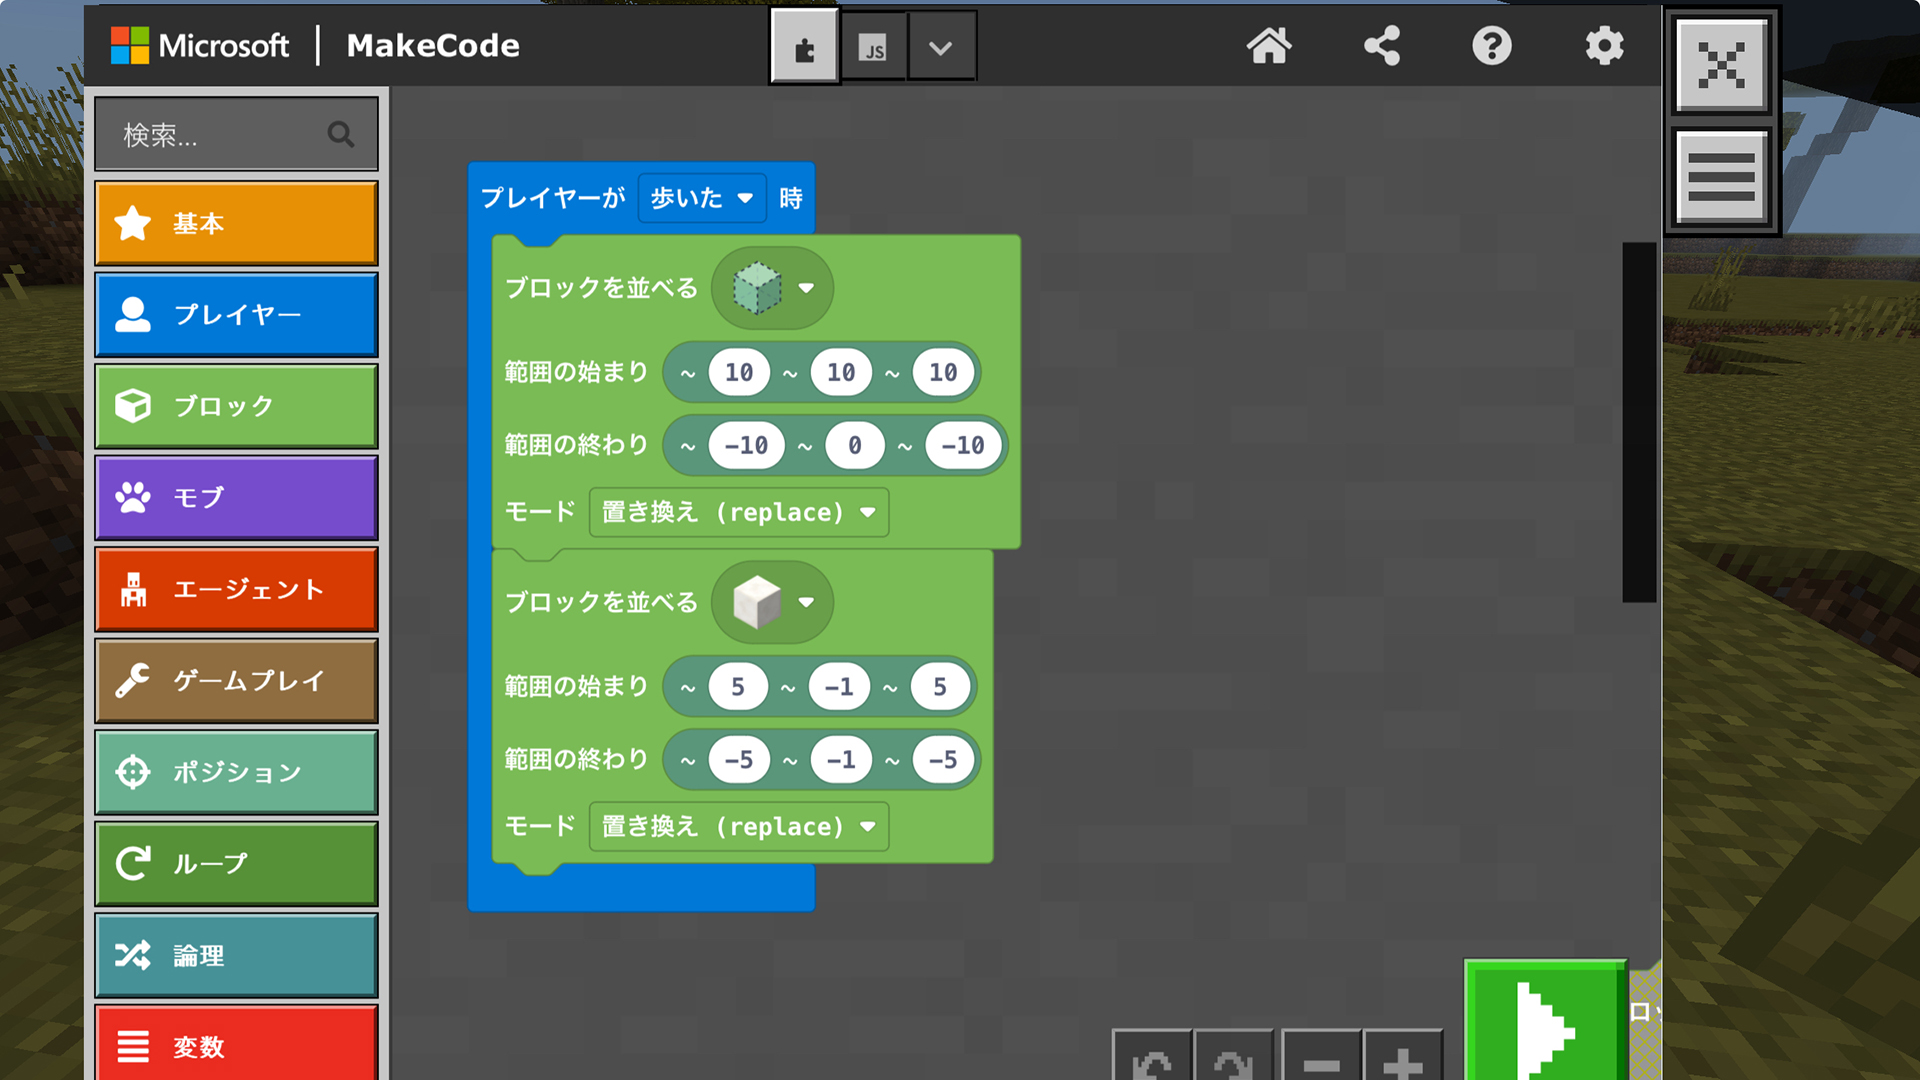Click the share icon button

click(1382, 45)
